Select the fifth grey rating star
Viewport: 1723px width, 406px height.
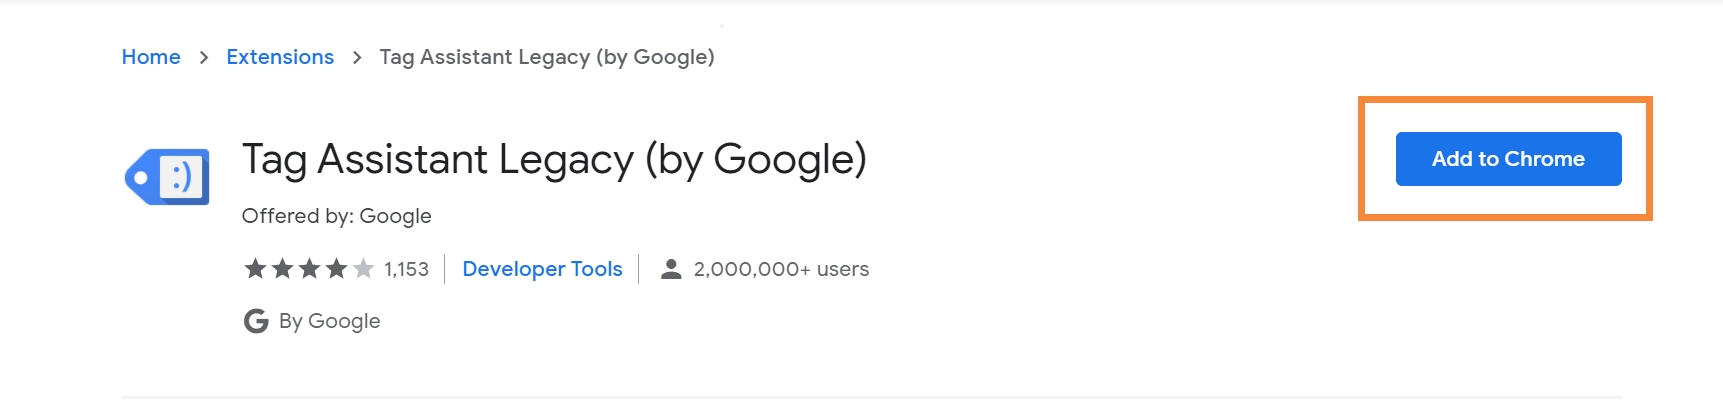[364, 268]
